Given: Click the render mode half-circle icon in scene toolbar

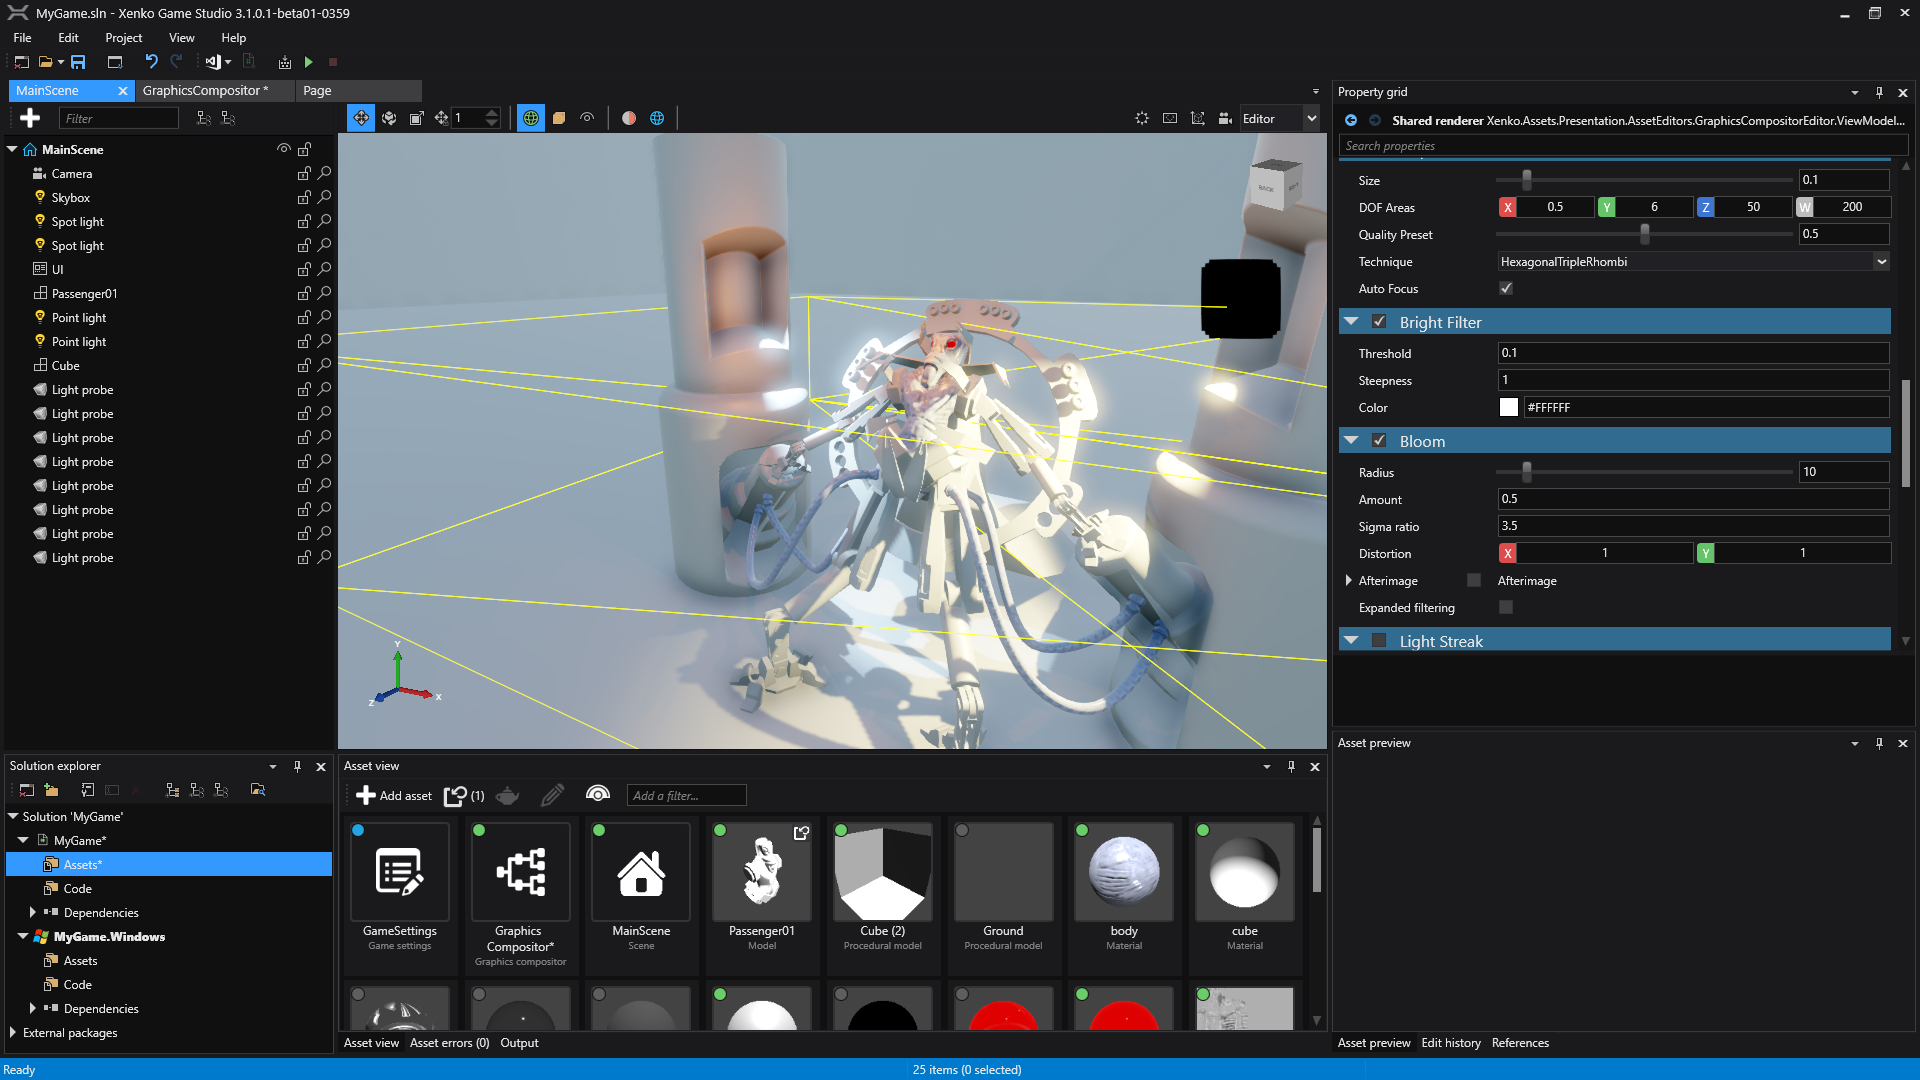Looking at the screenshot, I should tap(628, 117).
